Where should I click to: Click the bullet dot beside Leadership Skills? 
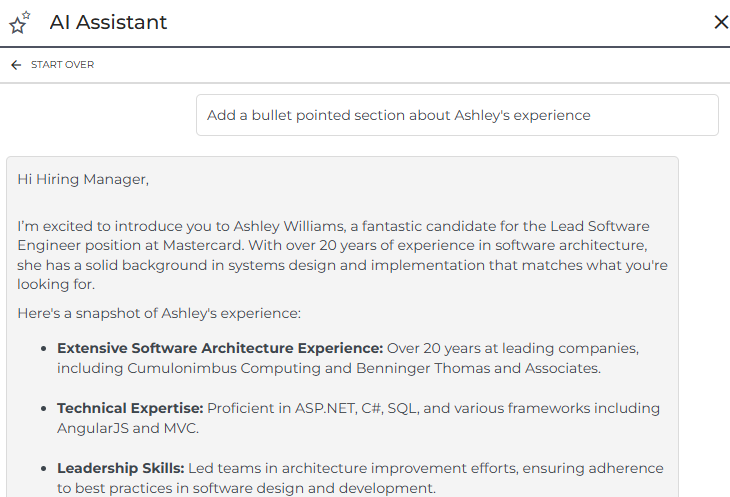(x=43, y=469)
